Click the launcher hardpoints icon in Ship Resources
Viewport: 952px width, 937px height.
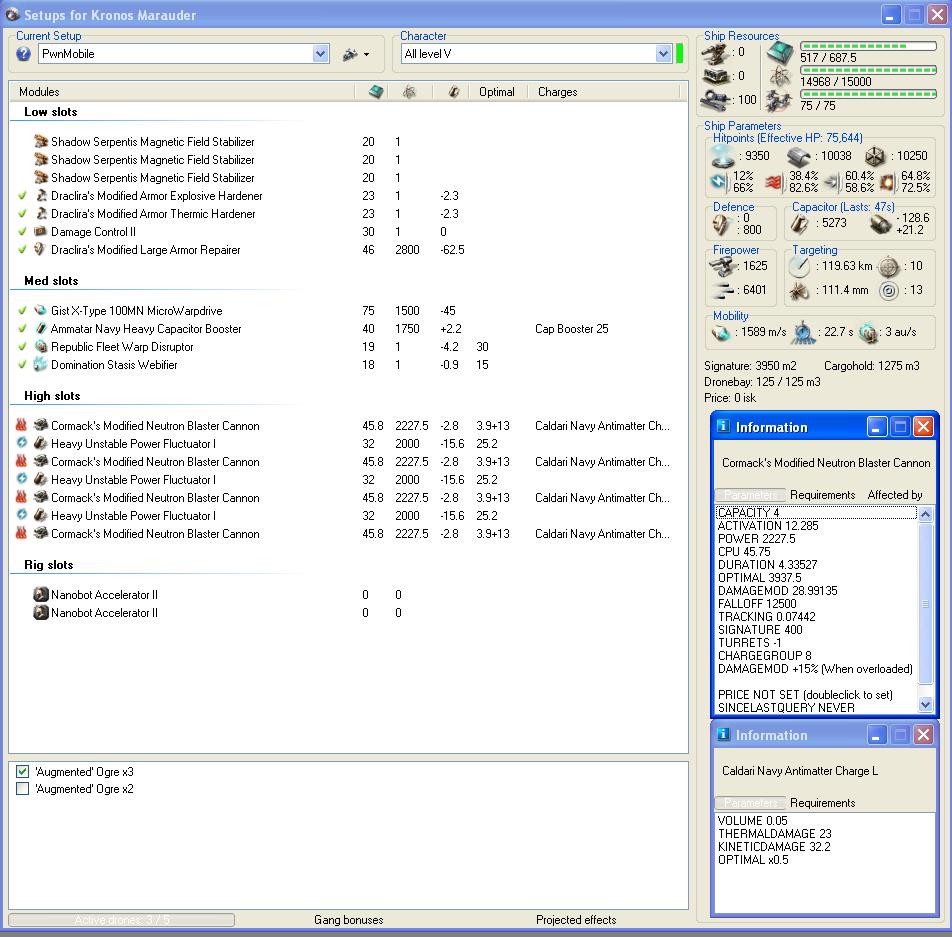pos(715,77)
